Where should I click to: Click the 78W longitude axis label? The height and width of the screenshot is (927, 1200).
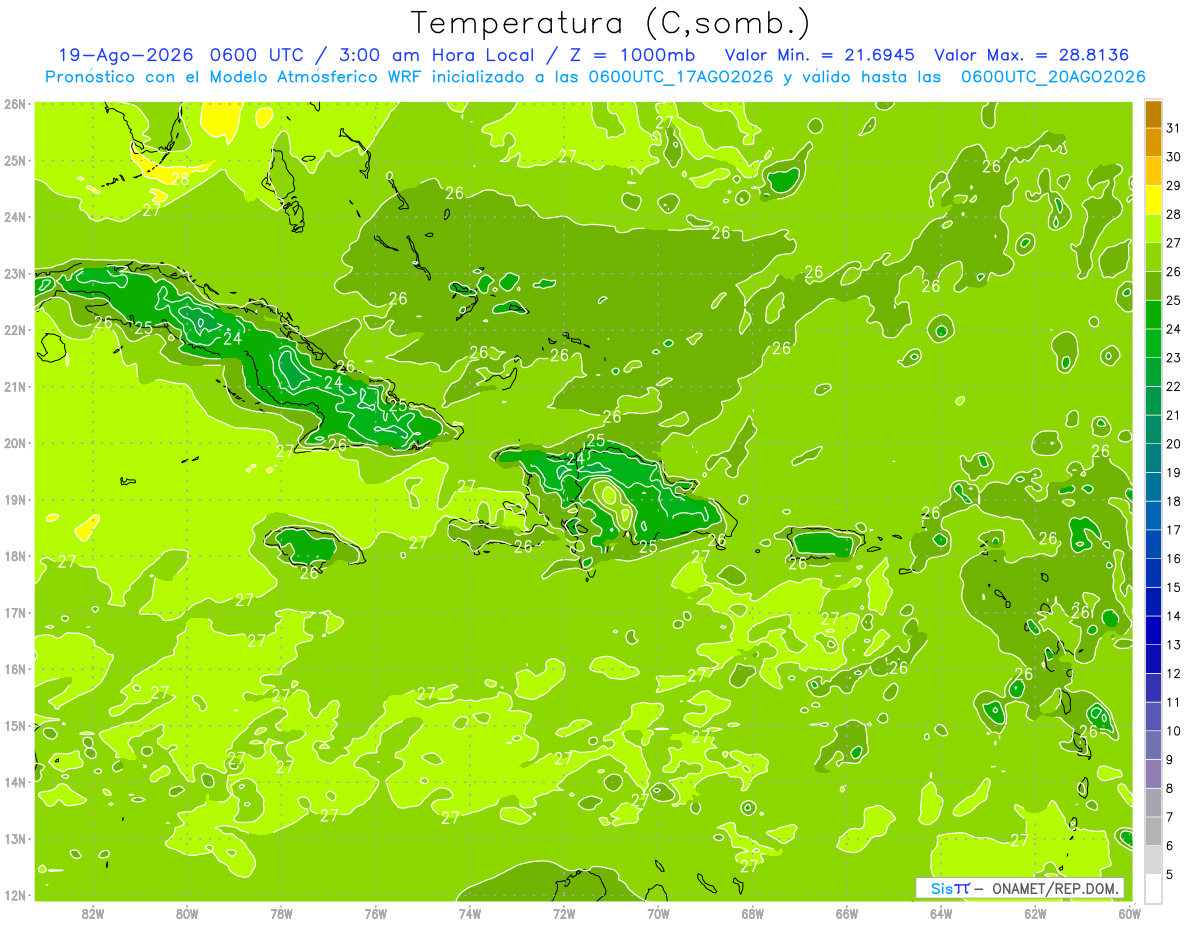pos(281,913)
